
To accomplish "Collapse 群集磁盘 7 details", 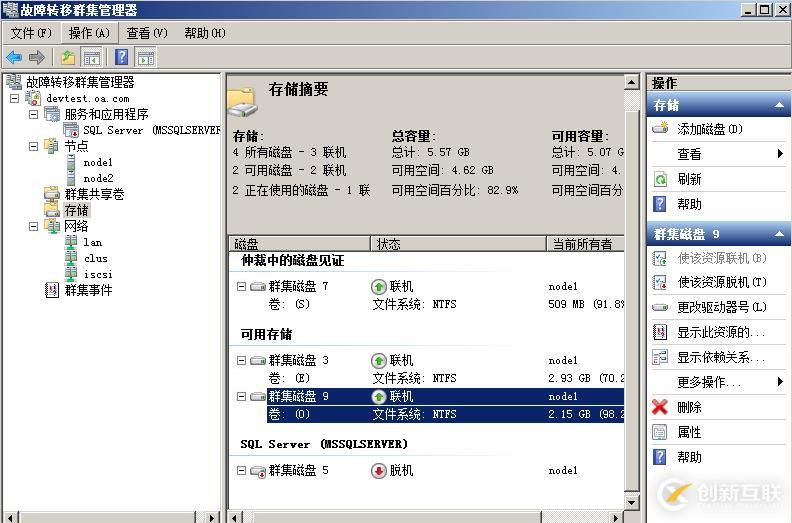I will [x=241, y=287].
